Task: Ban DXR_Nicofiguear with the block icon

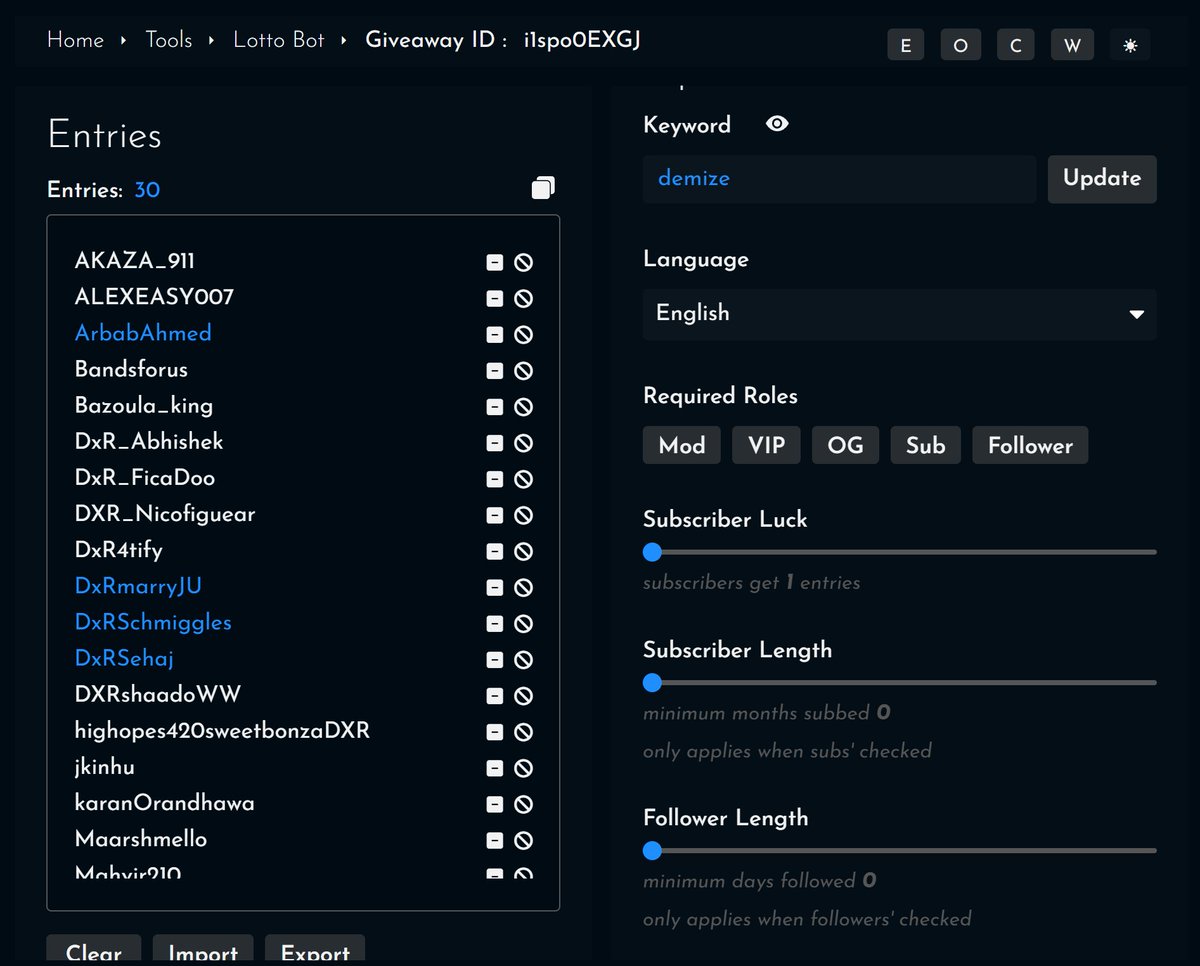Action: 523,515
